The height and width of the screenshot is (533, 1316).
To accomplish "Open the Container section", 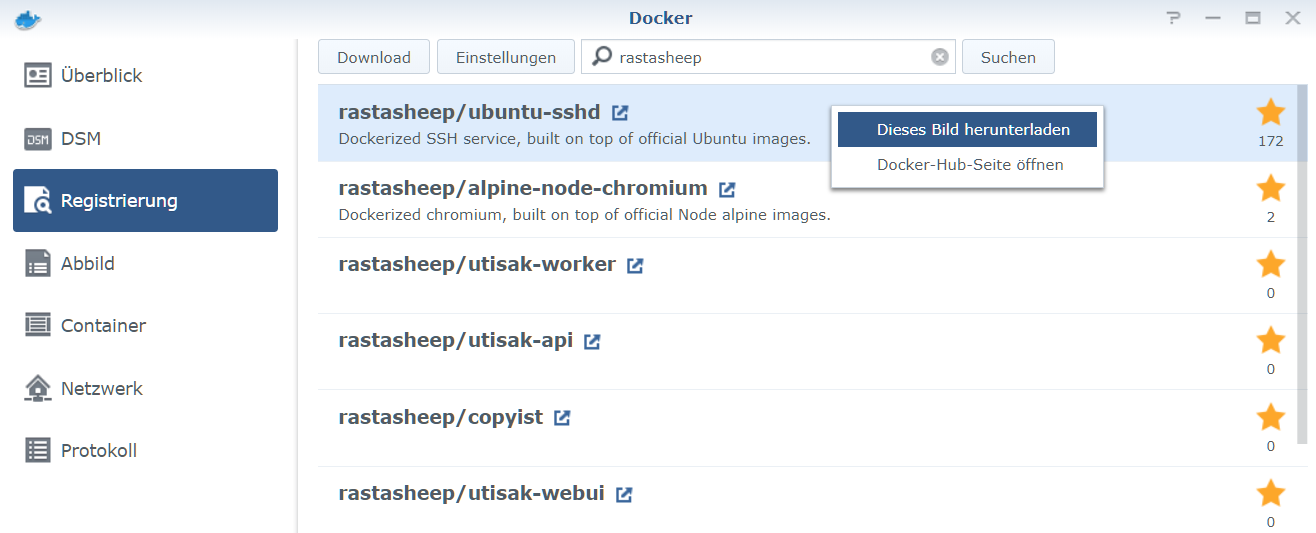I will pos(145,325).
